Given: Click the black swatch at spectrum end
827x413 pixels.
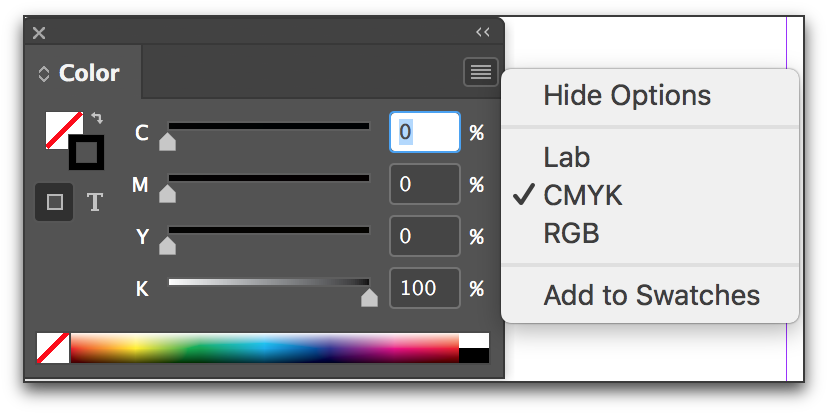Looking at the screenshot, I should pos(474,356).
